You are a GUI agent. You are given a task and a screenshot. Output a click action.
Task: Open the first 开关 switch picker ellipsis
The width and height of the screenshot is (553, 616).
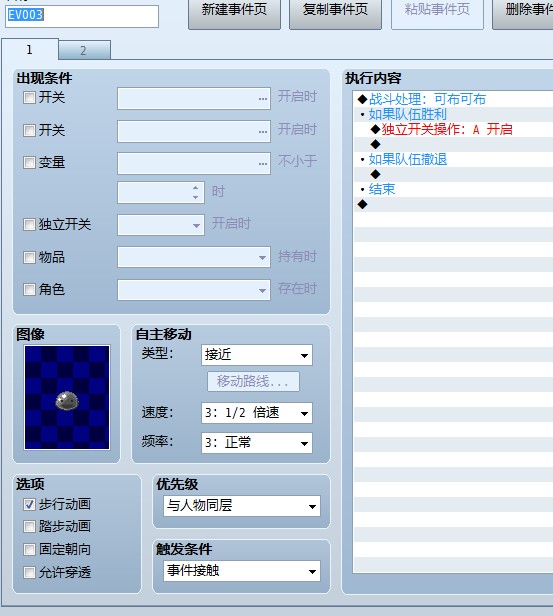tap(263, 99)
